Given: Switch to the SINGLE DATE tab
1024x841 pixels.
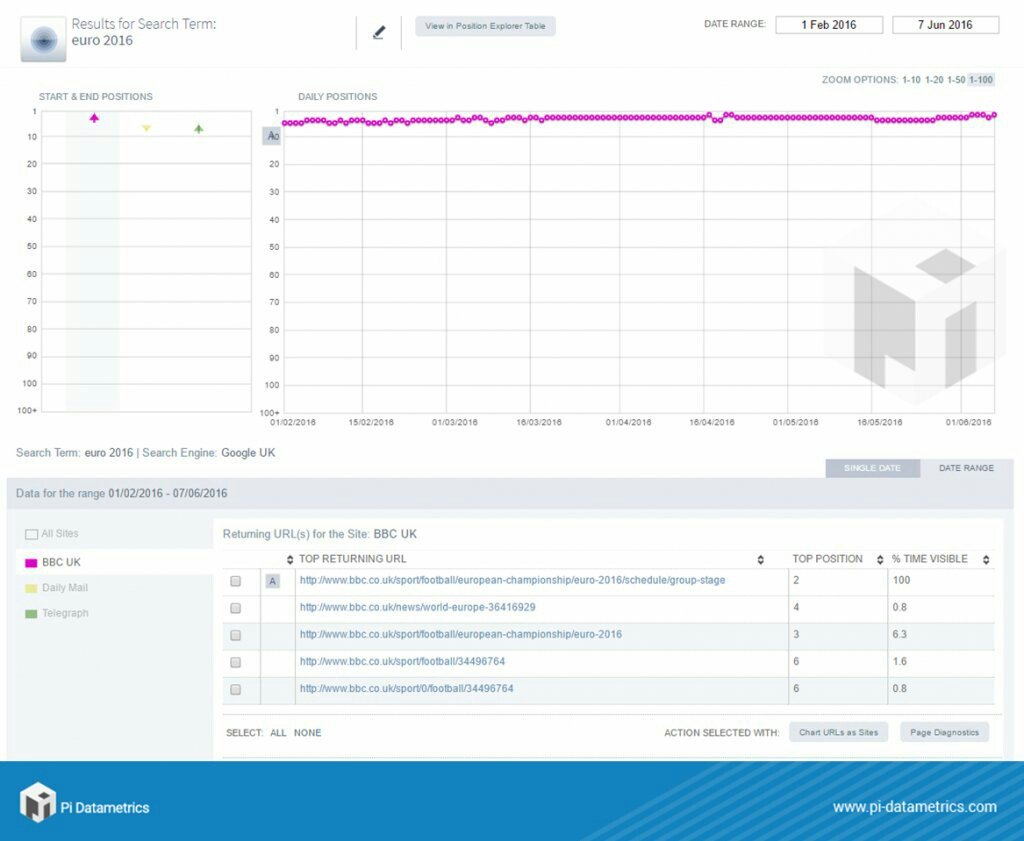Looking at the screenshot, I should point(872,467).
